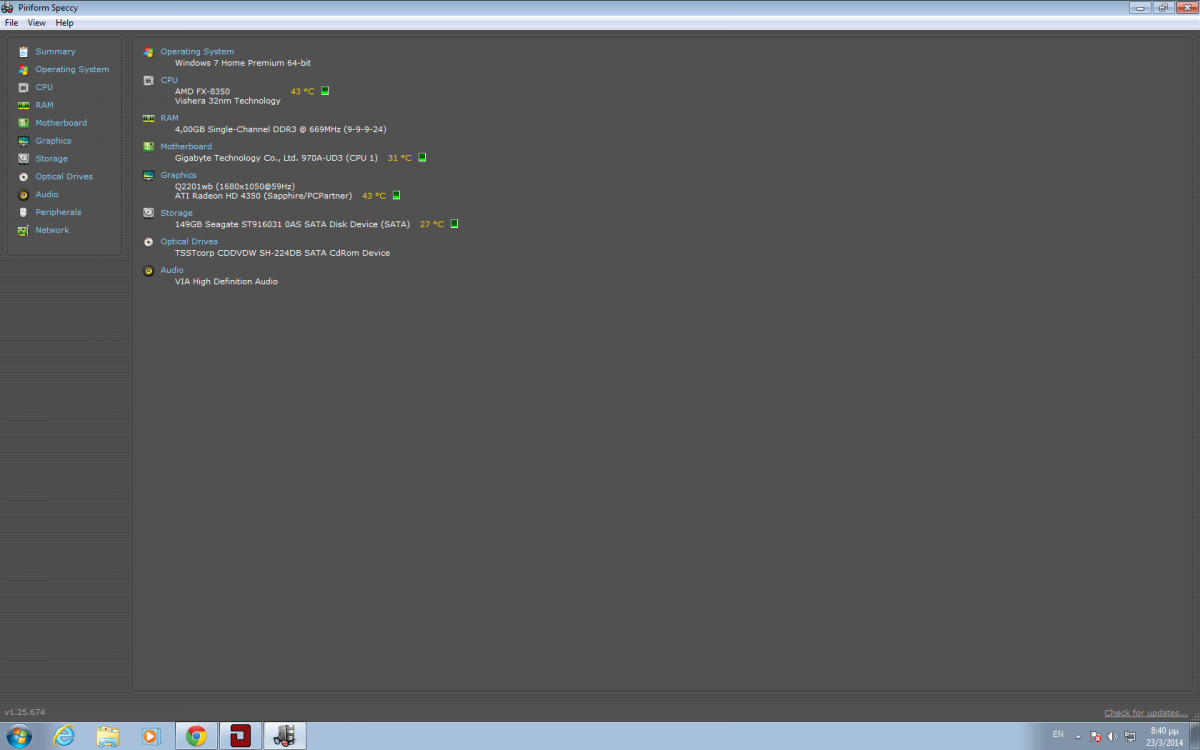Select the Graphics monitor icon in sidebar
Viewport: 1200px width, 750px height.
(x=23, y=141)
